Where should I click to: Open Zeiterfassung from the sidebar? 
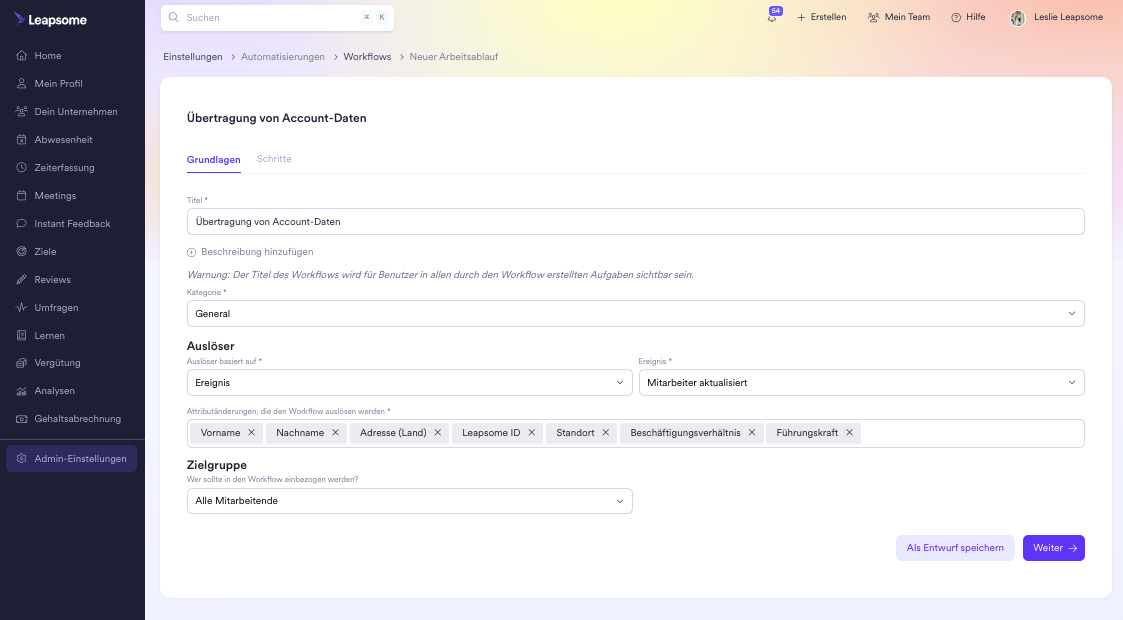click(62, 168)
